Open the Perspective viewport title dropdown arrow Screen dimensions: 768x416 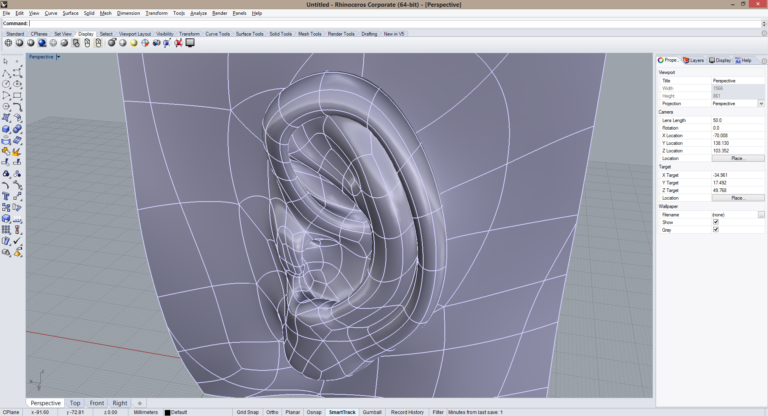click(x=59, y=57)
